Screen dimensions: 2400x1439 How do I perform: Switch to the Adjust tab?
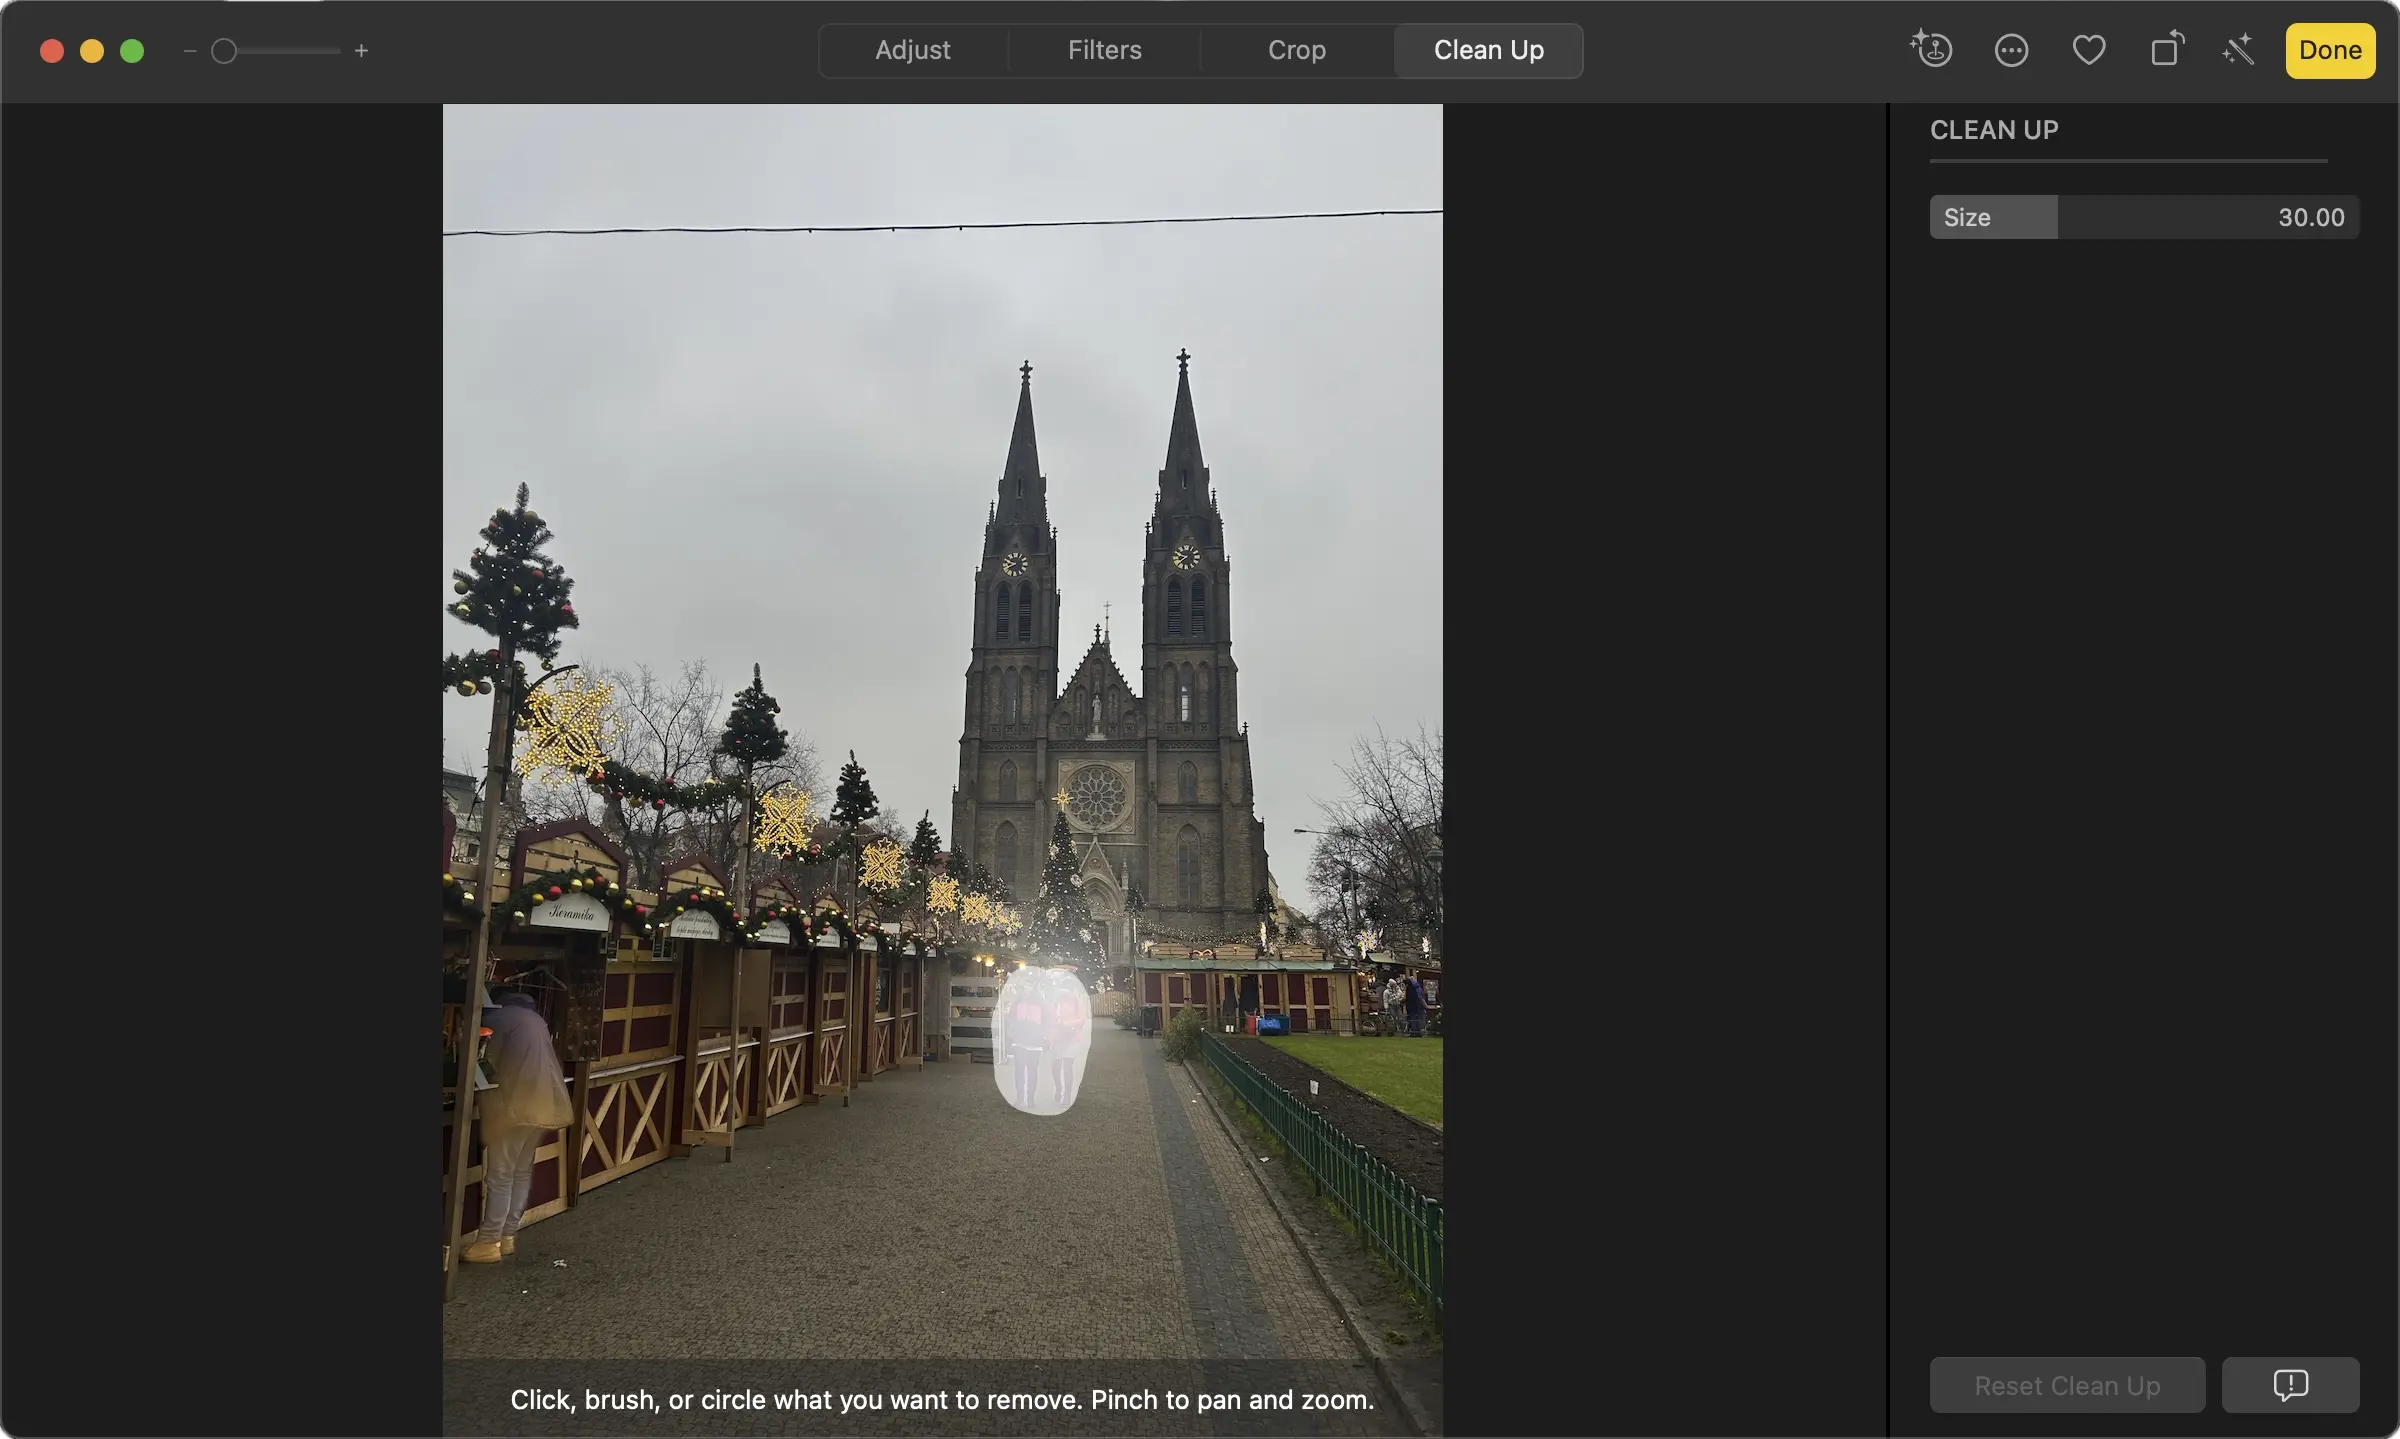912,50
